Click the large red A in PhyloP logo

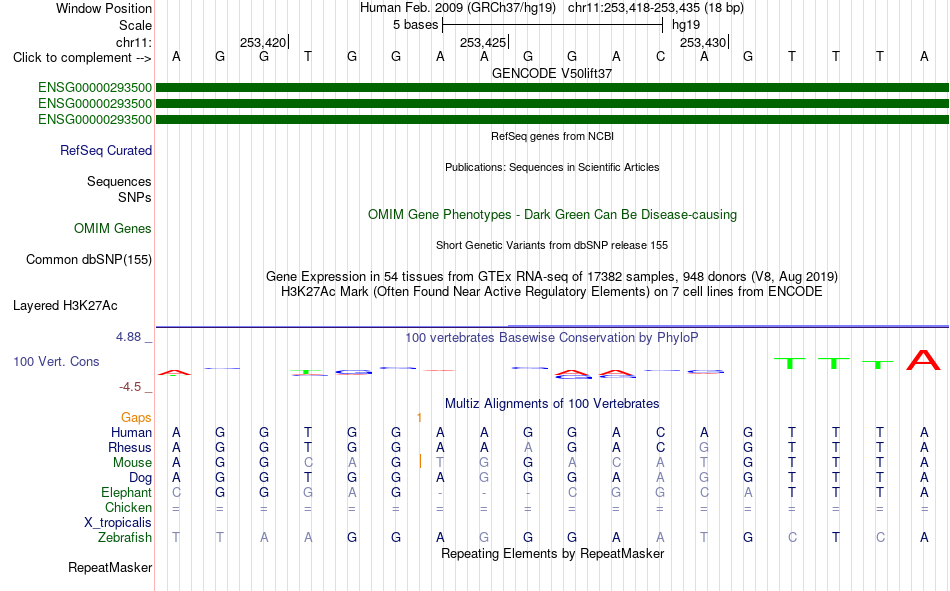coord(923,360)
